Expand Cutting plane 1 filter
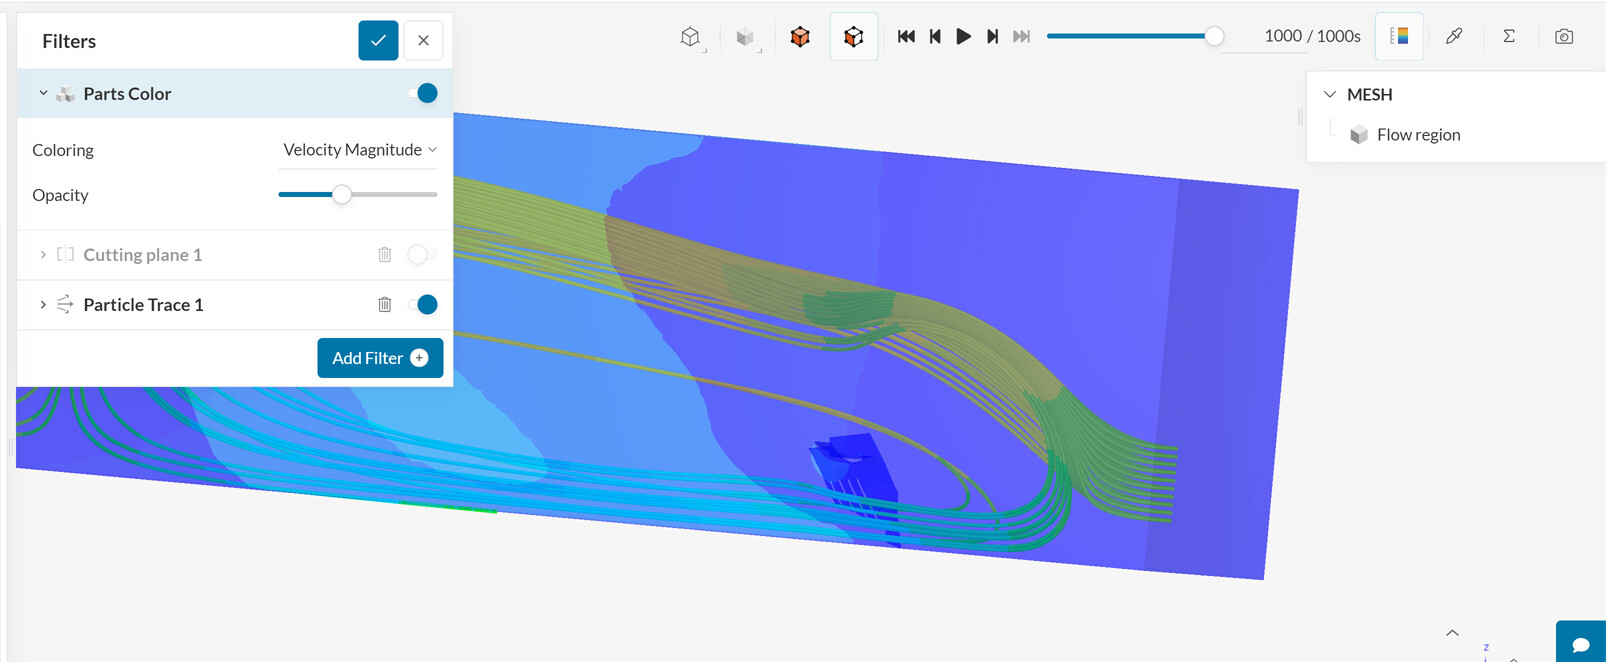 click(x=43, y=255)
